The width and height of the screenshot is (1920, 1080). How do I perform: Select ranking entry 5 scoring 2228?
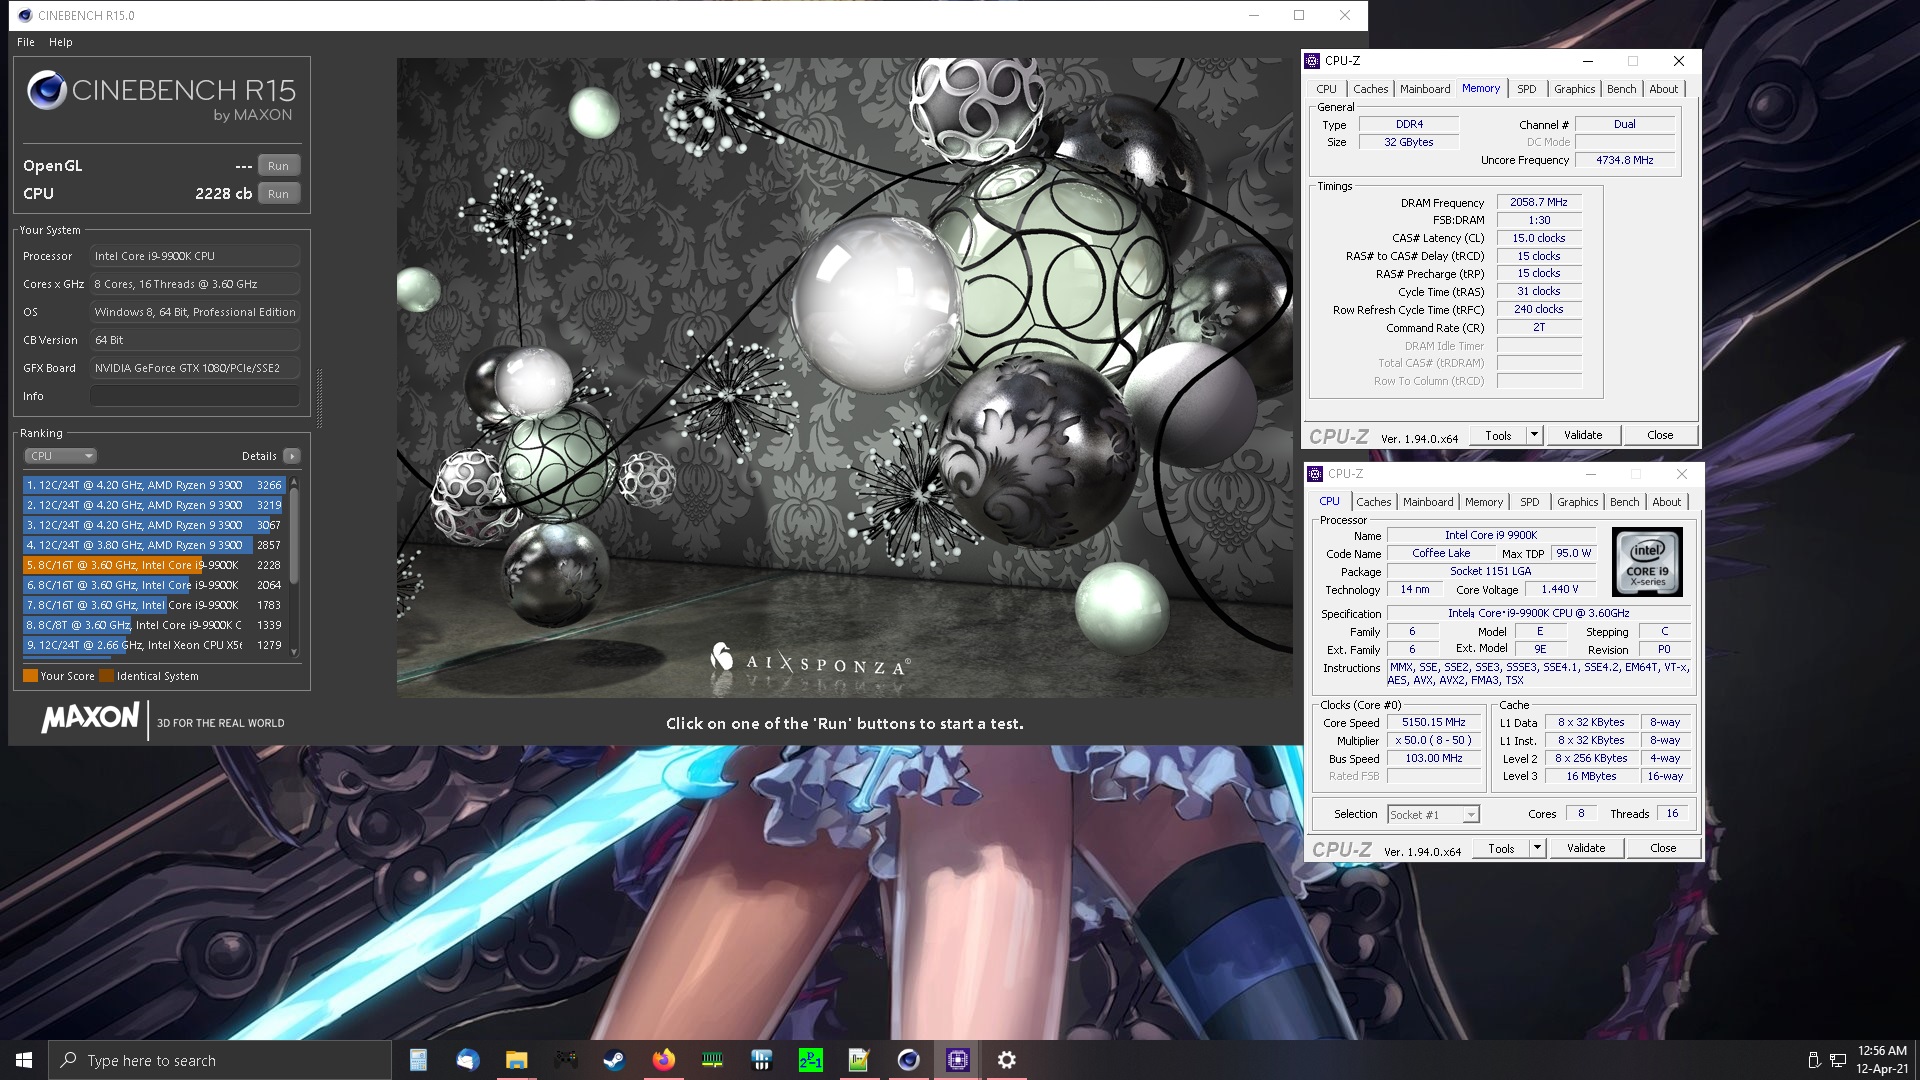coord(155,565)
